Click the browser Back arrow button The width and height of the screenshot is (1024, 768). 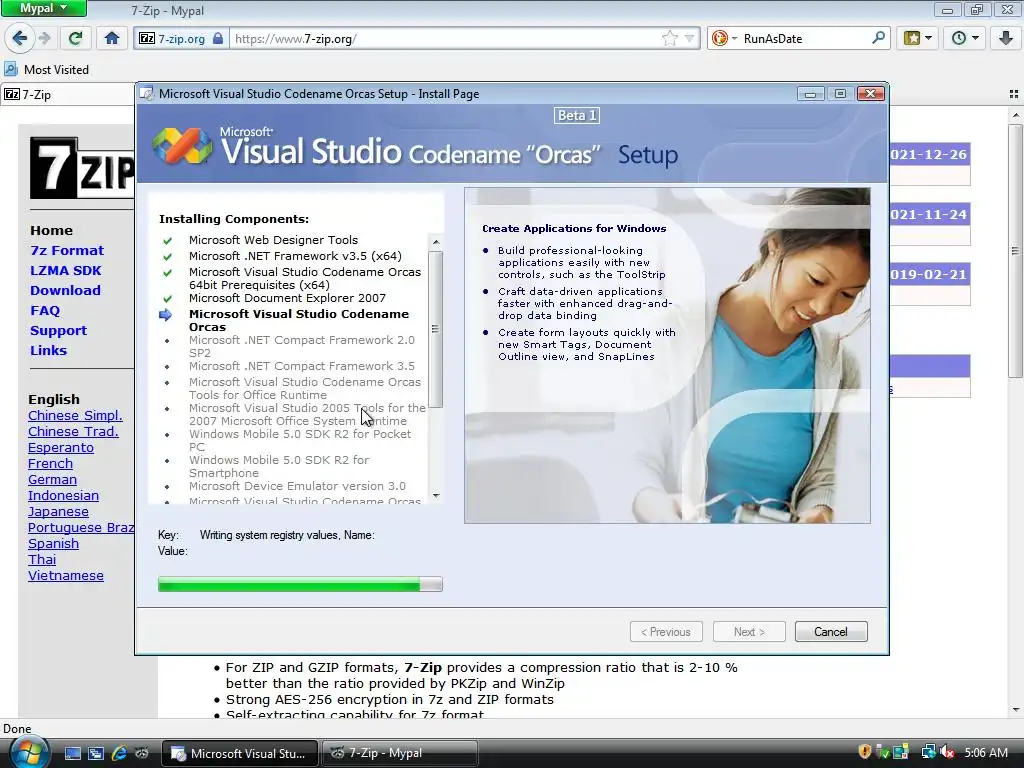[20, 39]
